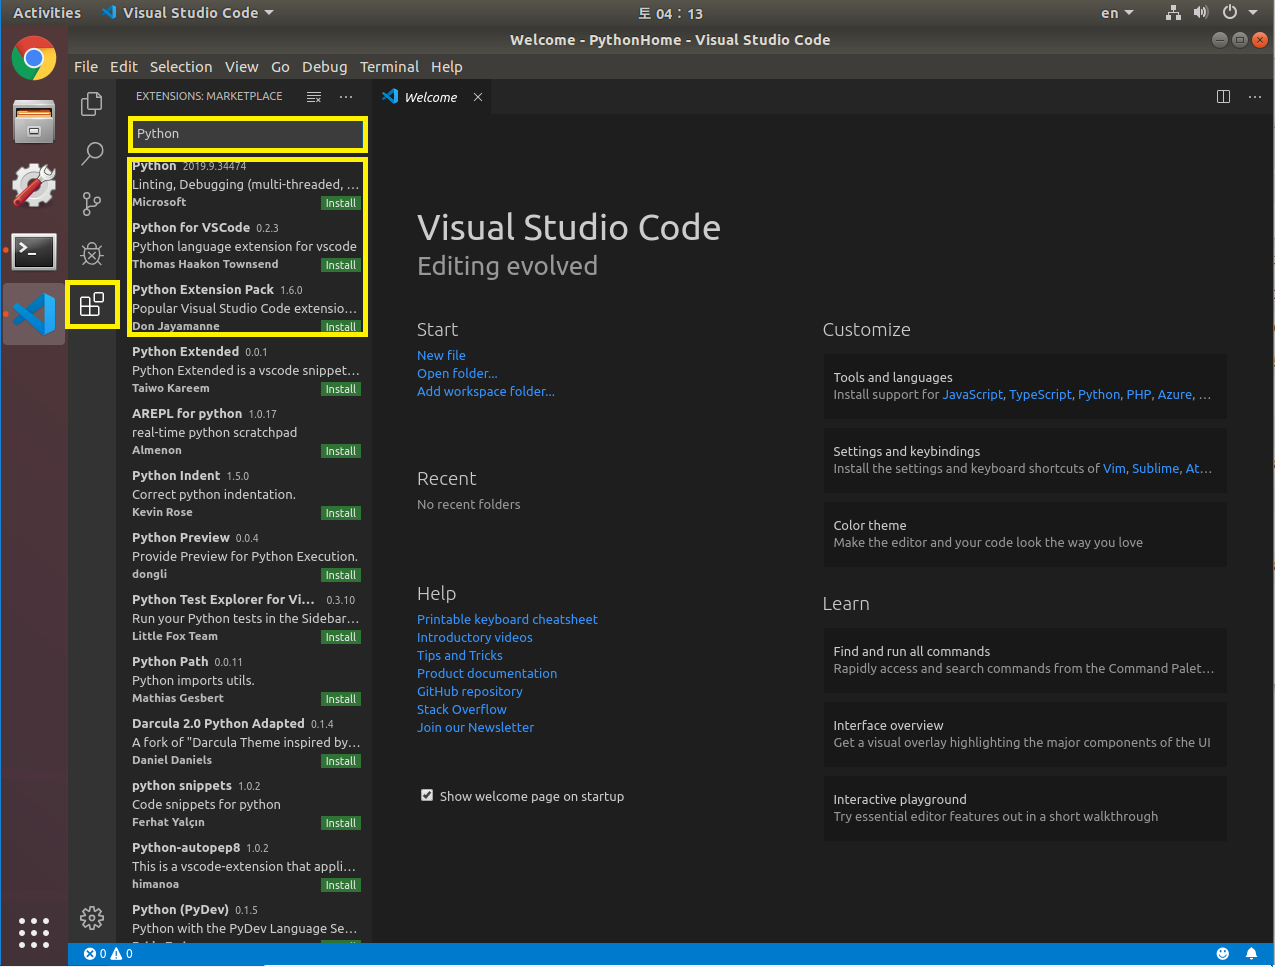Open the Terminal menu
1275x967 pixels.
pyautogui.click(x=389, y=67)
